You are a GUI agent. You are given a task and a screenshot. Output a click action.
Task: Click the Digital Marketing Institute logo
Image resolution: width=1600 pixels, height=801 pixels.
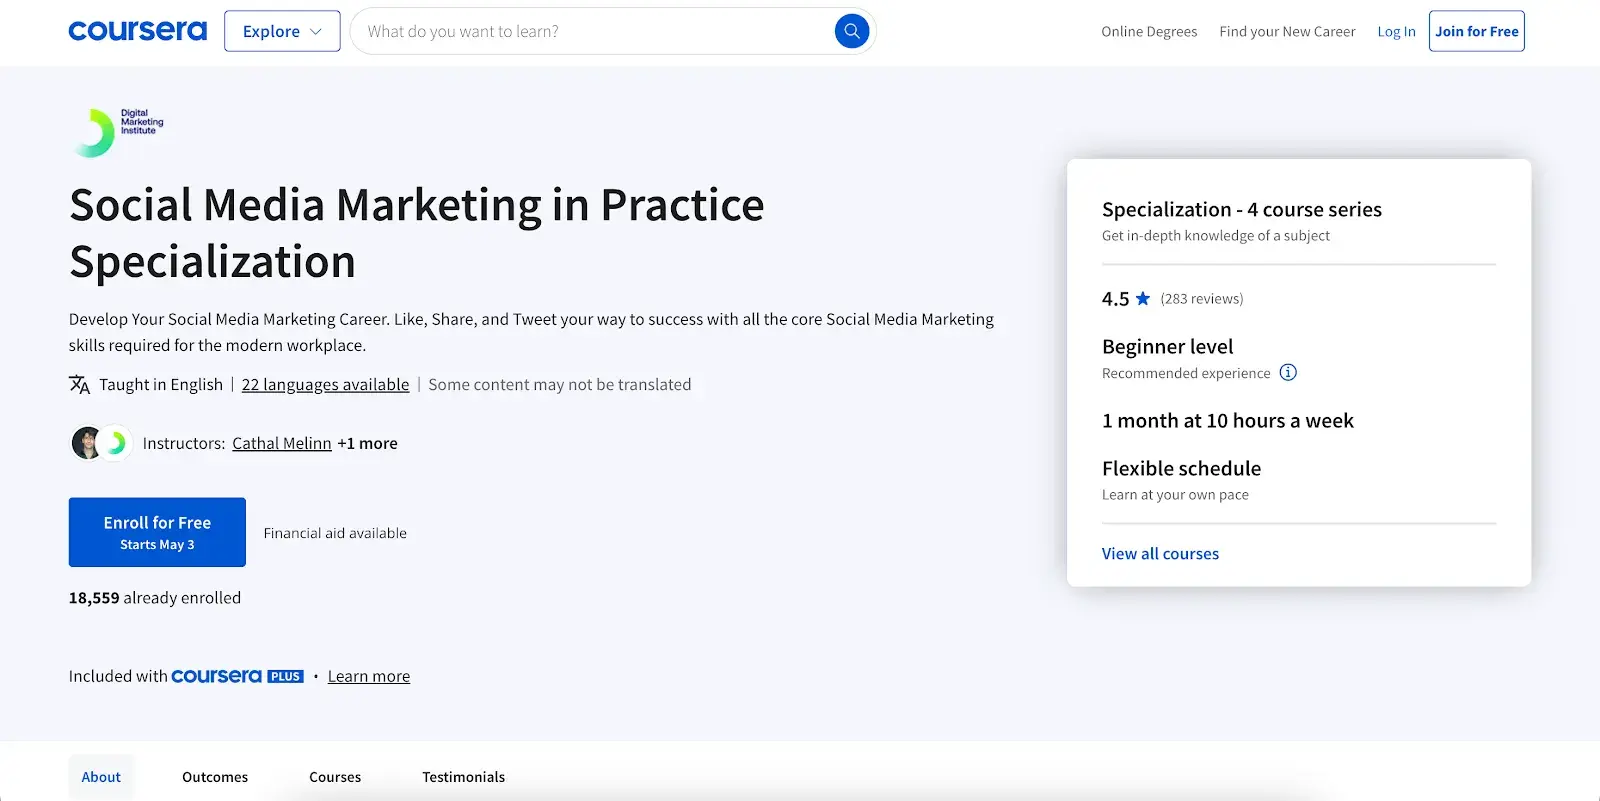118,132
